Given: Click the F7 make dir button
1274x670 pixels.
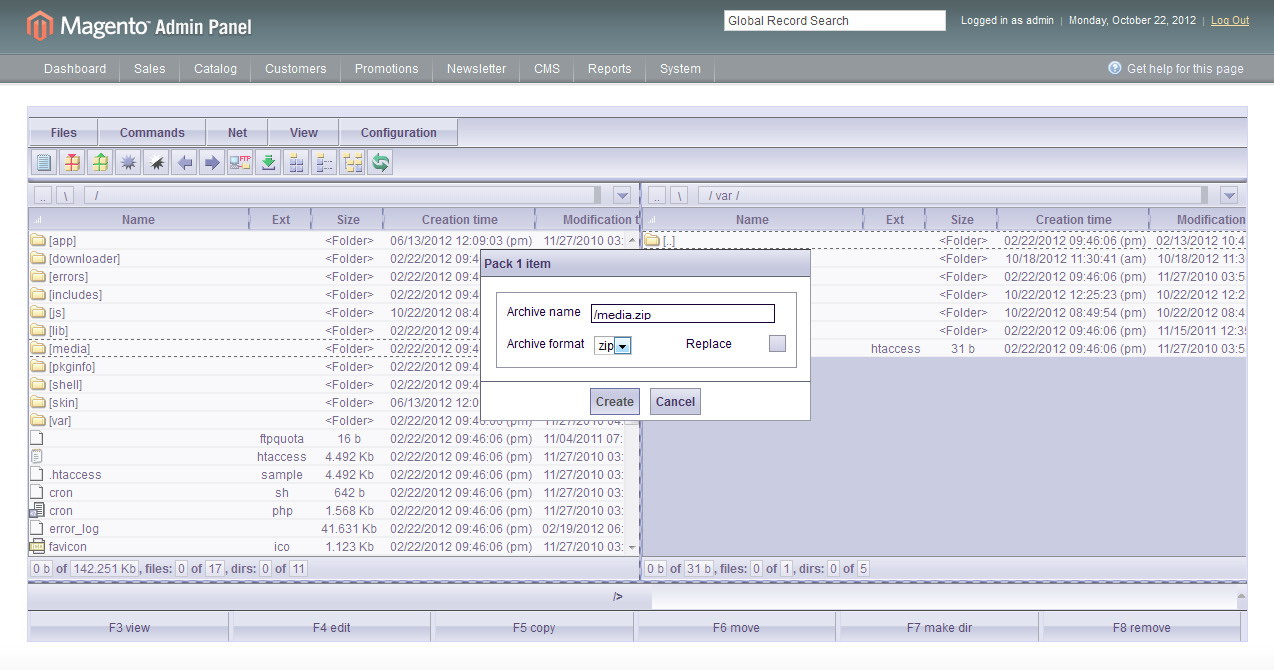Looking at the screenshot, I should pos(939,627).
